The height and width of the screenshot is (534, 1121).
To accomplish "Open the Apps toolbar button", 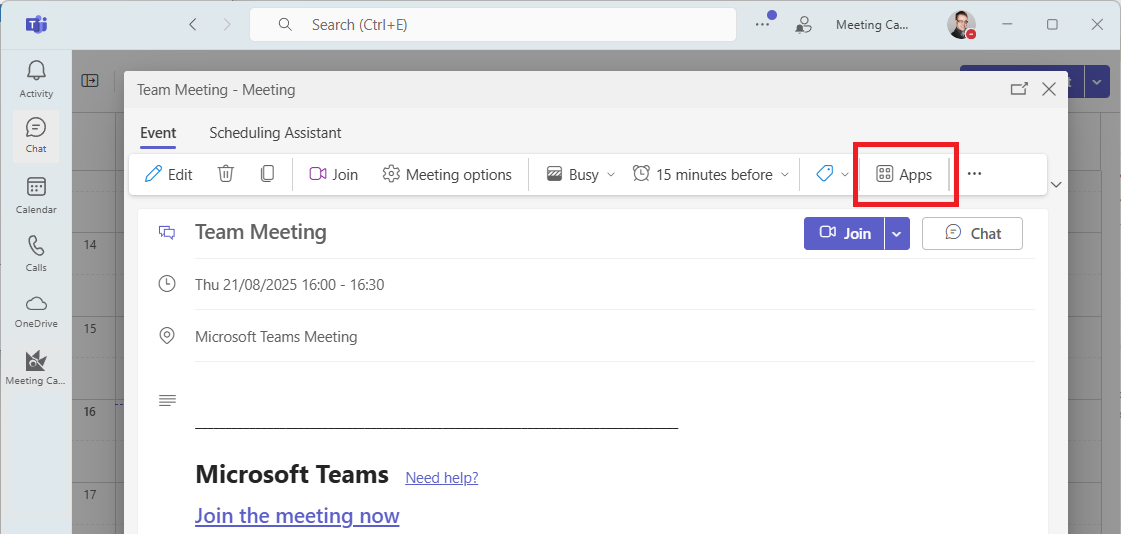I will 904,174.
